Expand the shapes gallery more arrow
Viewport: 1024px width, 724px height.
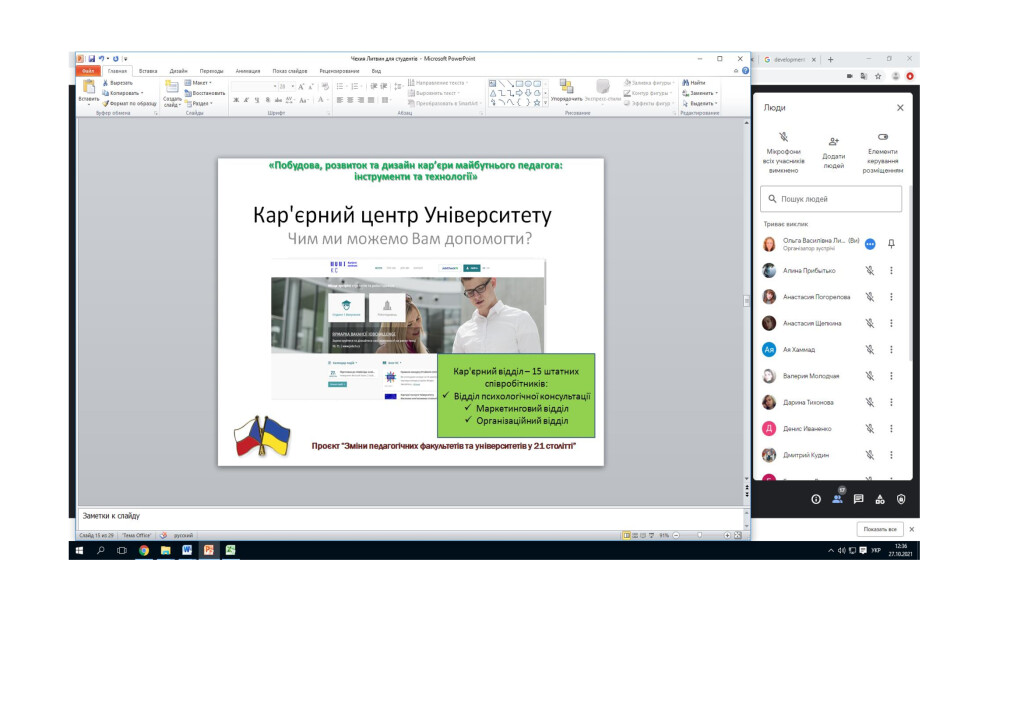(545, 103)
